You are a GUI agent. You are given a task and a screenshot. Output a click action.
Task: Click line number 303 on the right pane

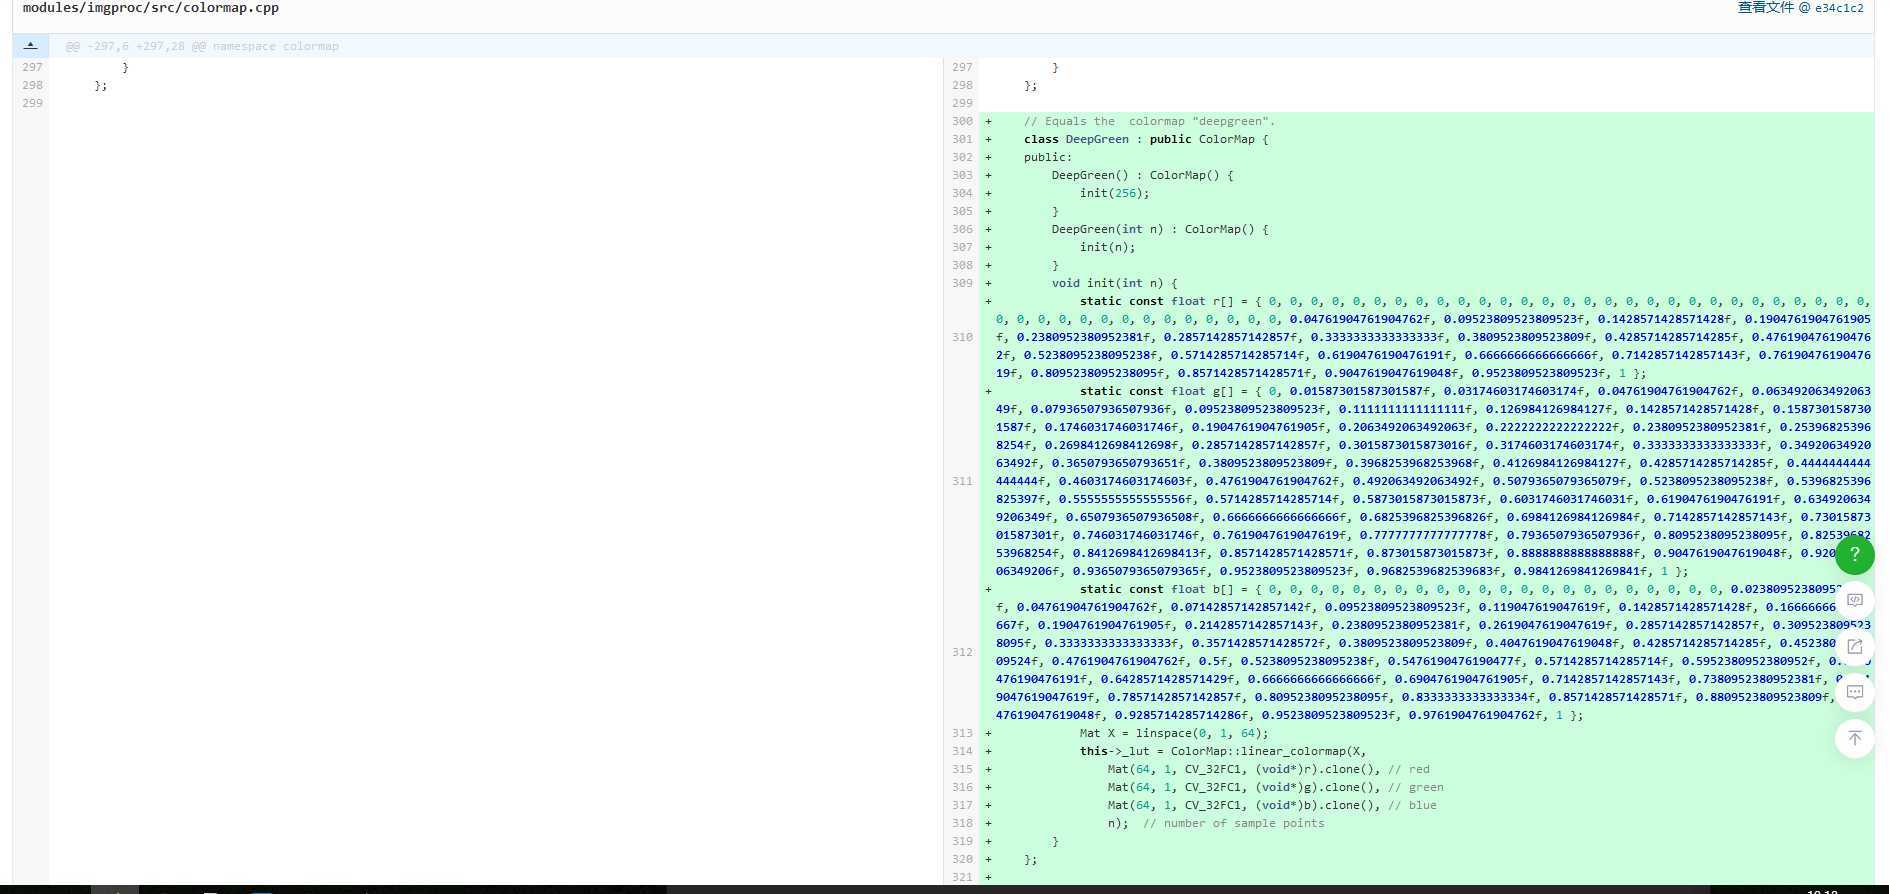point(962,175)
